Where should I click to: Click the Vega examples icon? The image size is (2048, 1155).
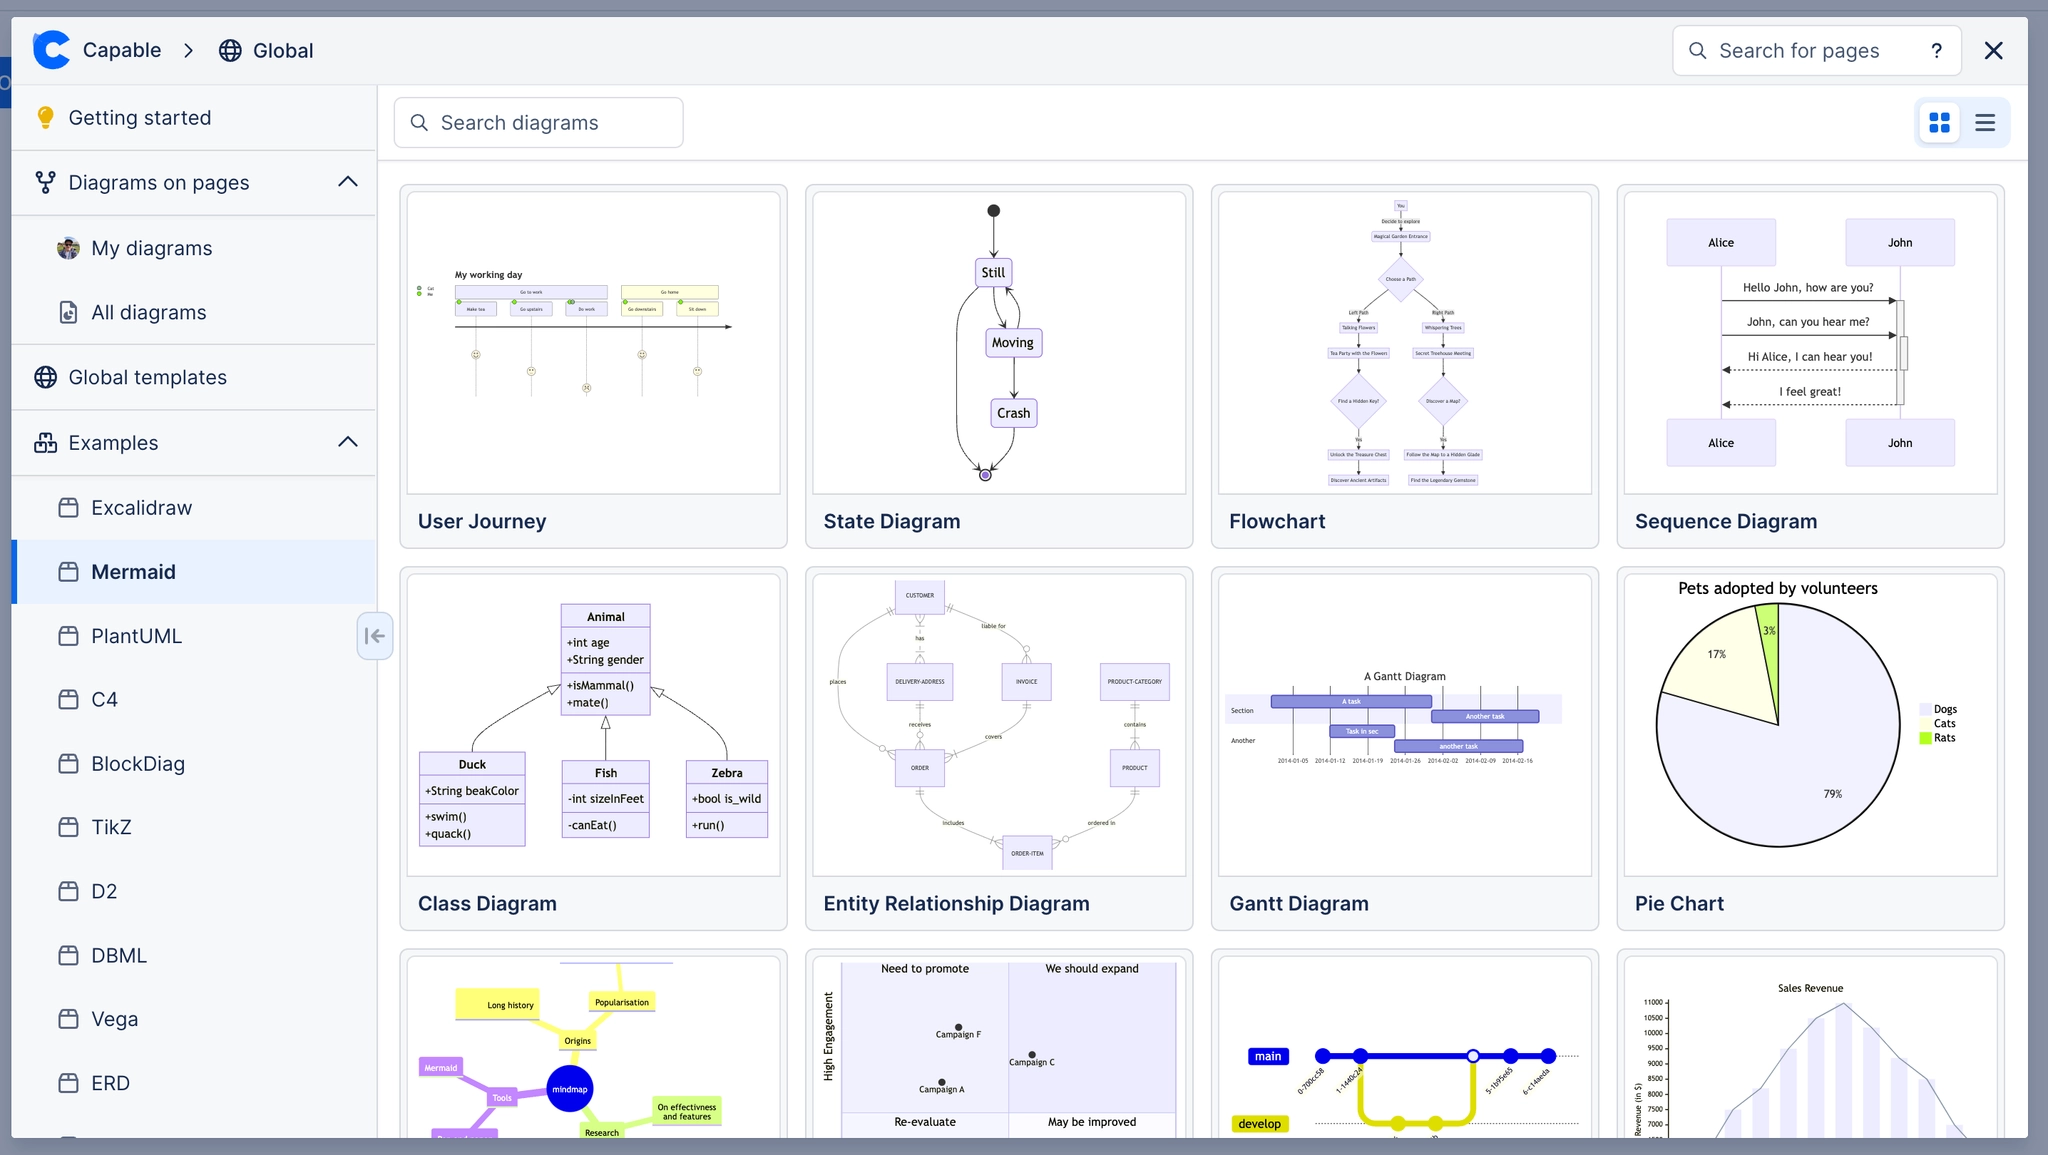click(x=68, y=1018)
